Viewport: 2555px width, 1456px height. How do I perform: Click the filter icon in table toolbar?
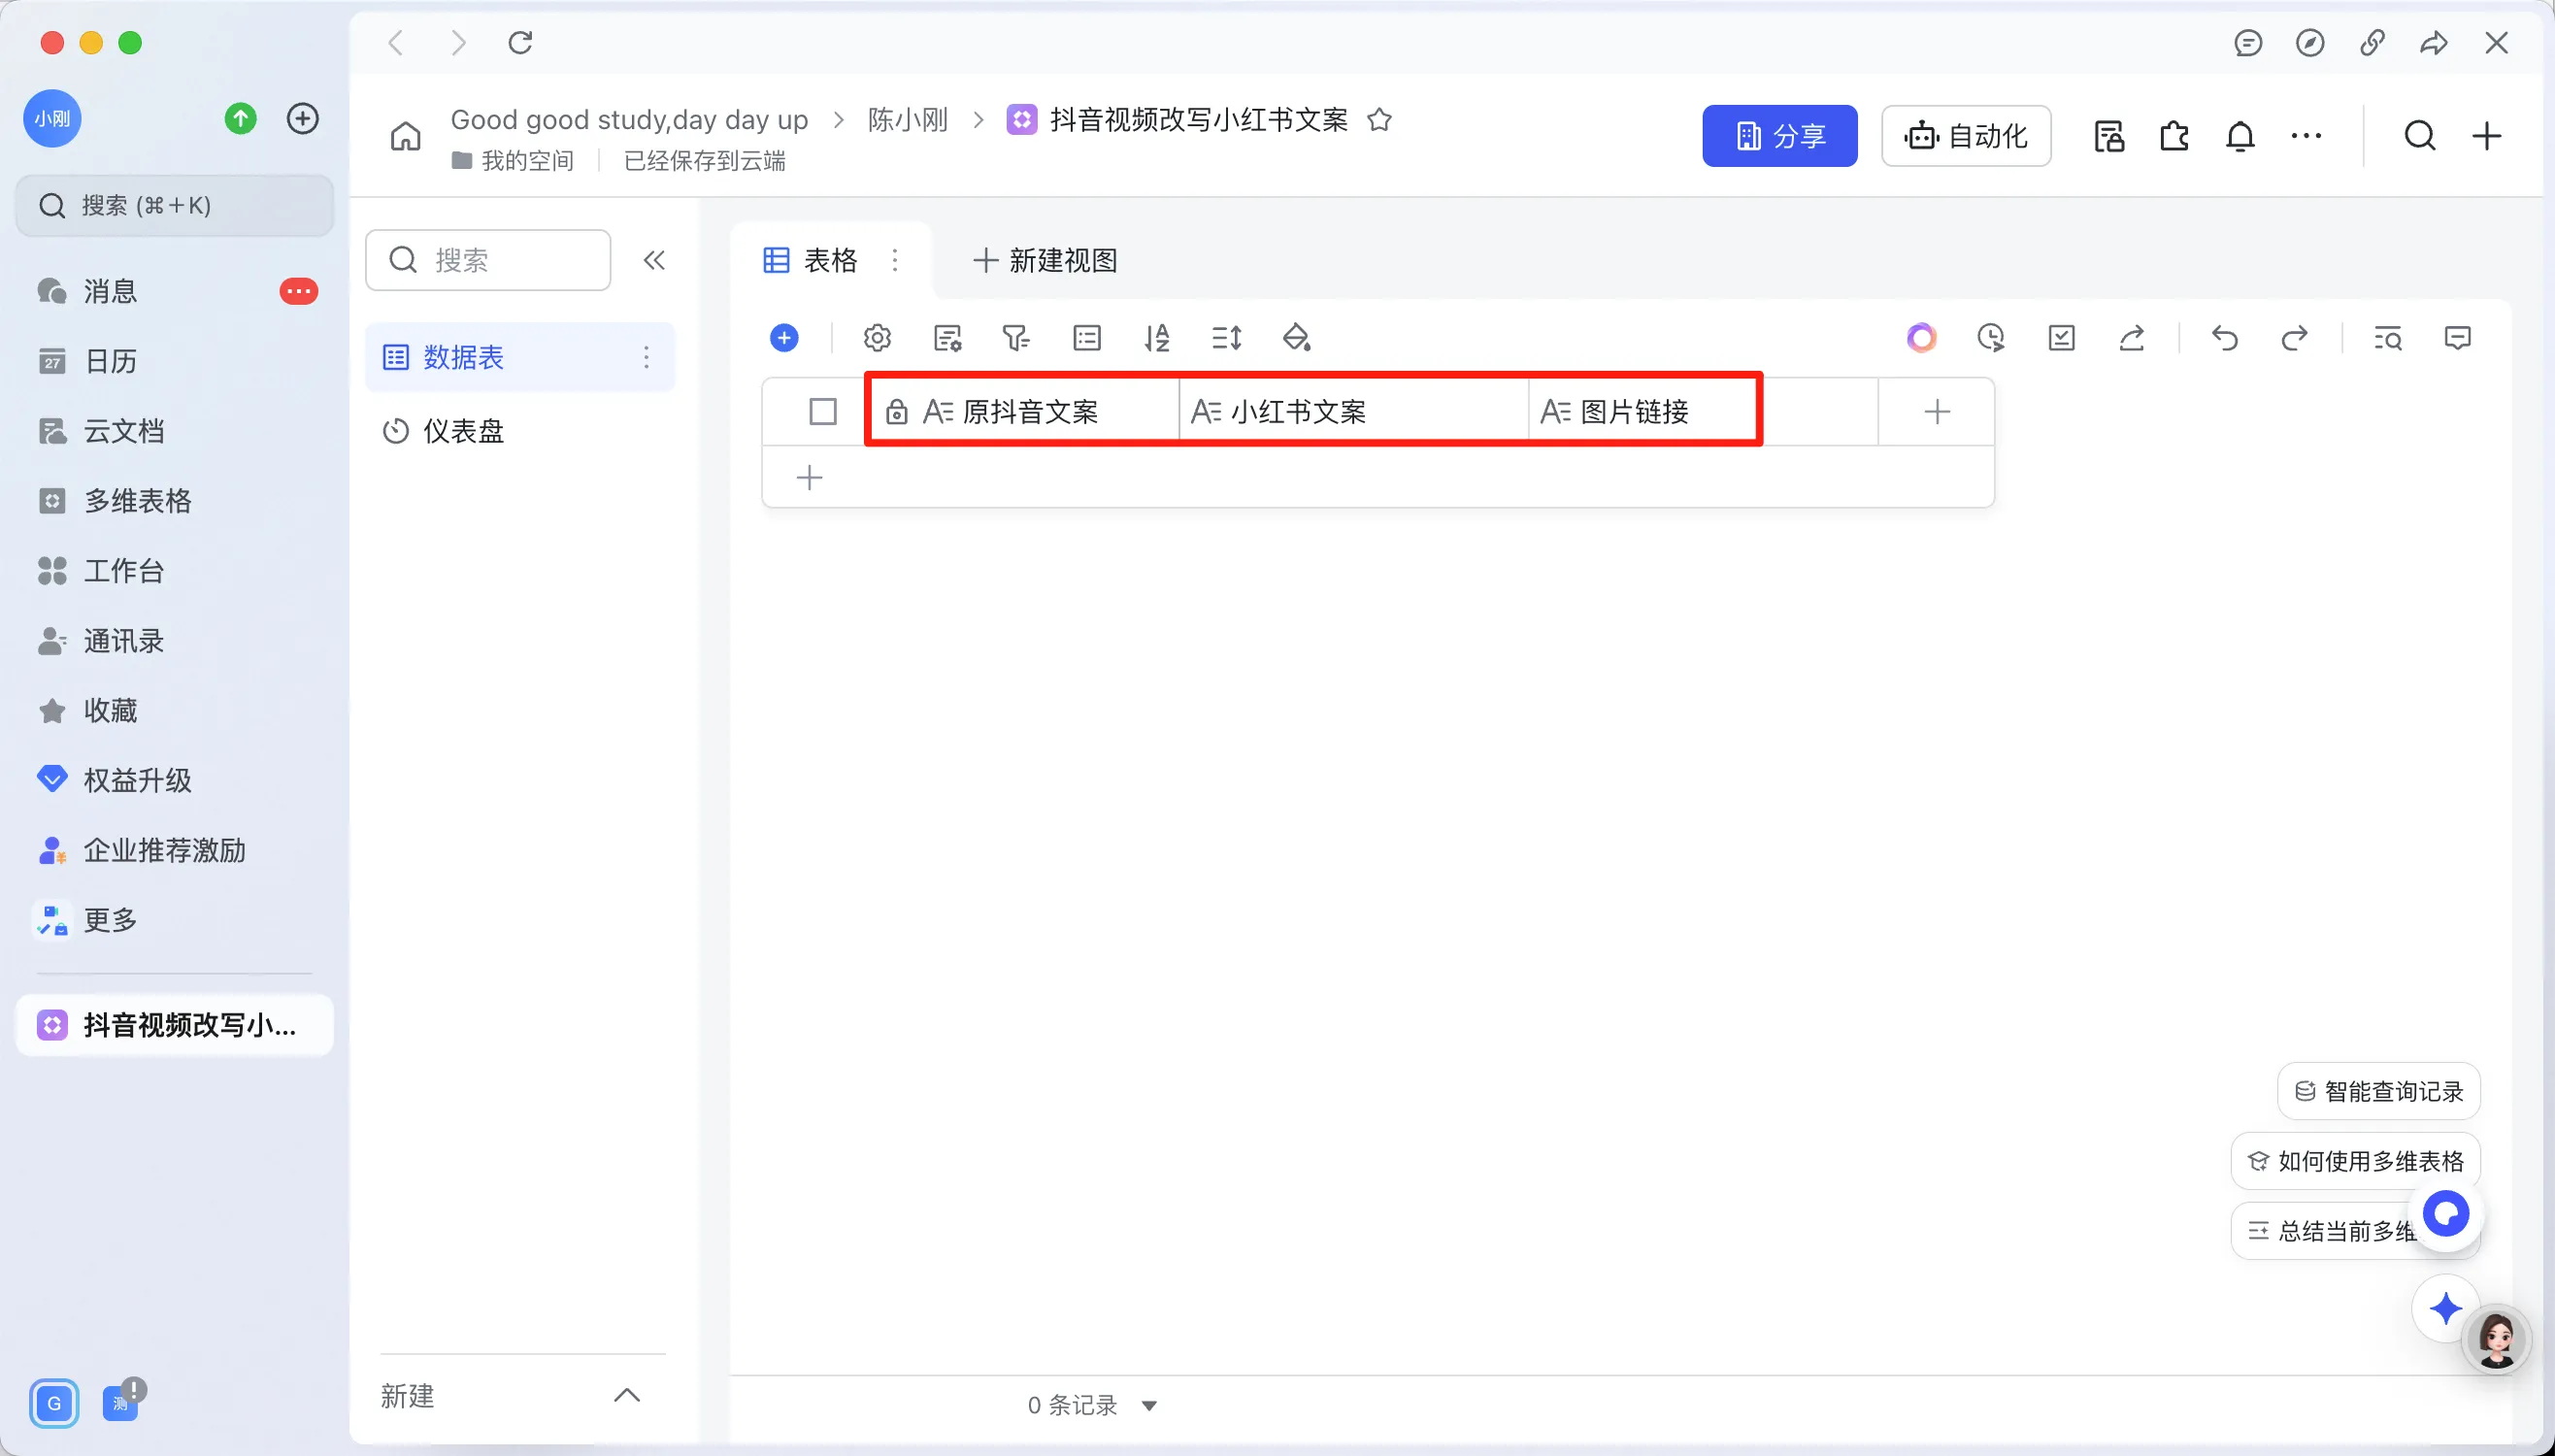(1015, 338)
